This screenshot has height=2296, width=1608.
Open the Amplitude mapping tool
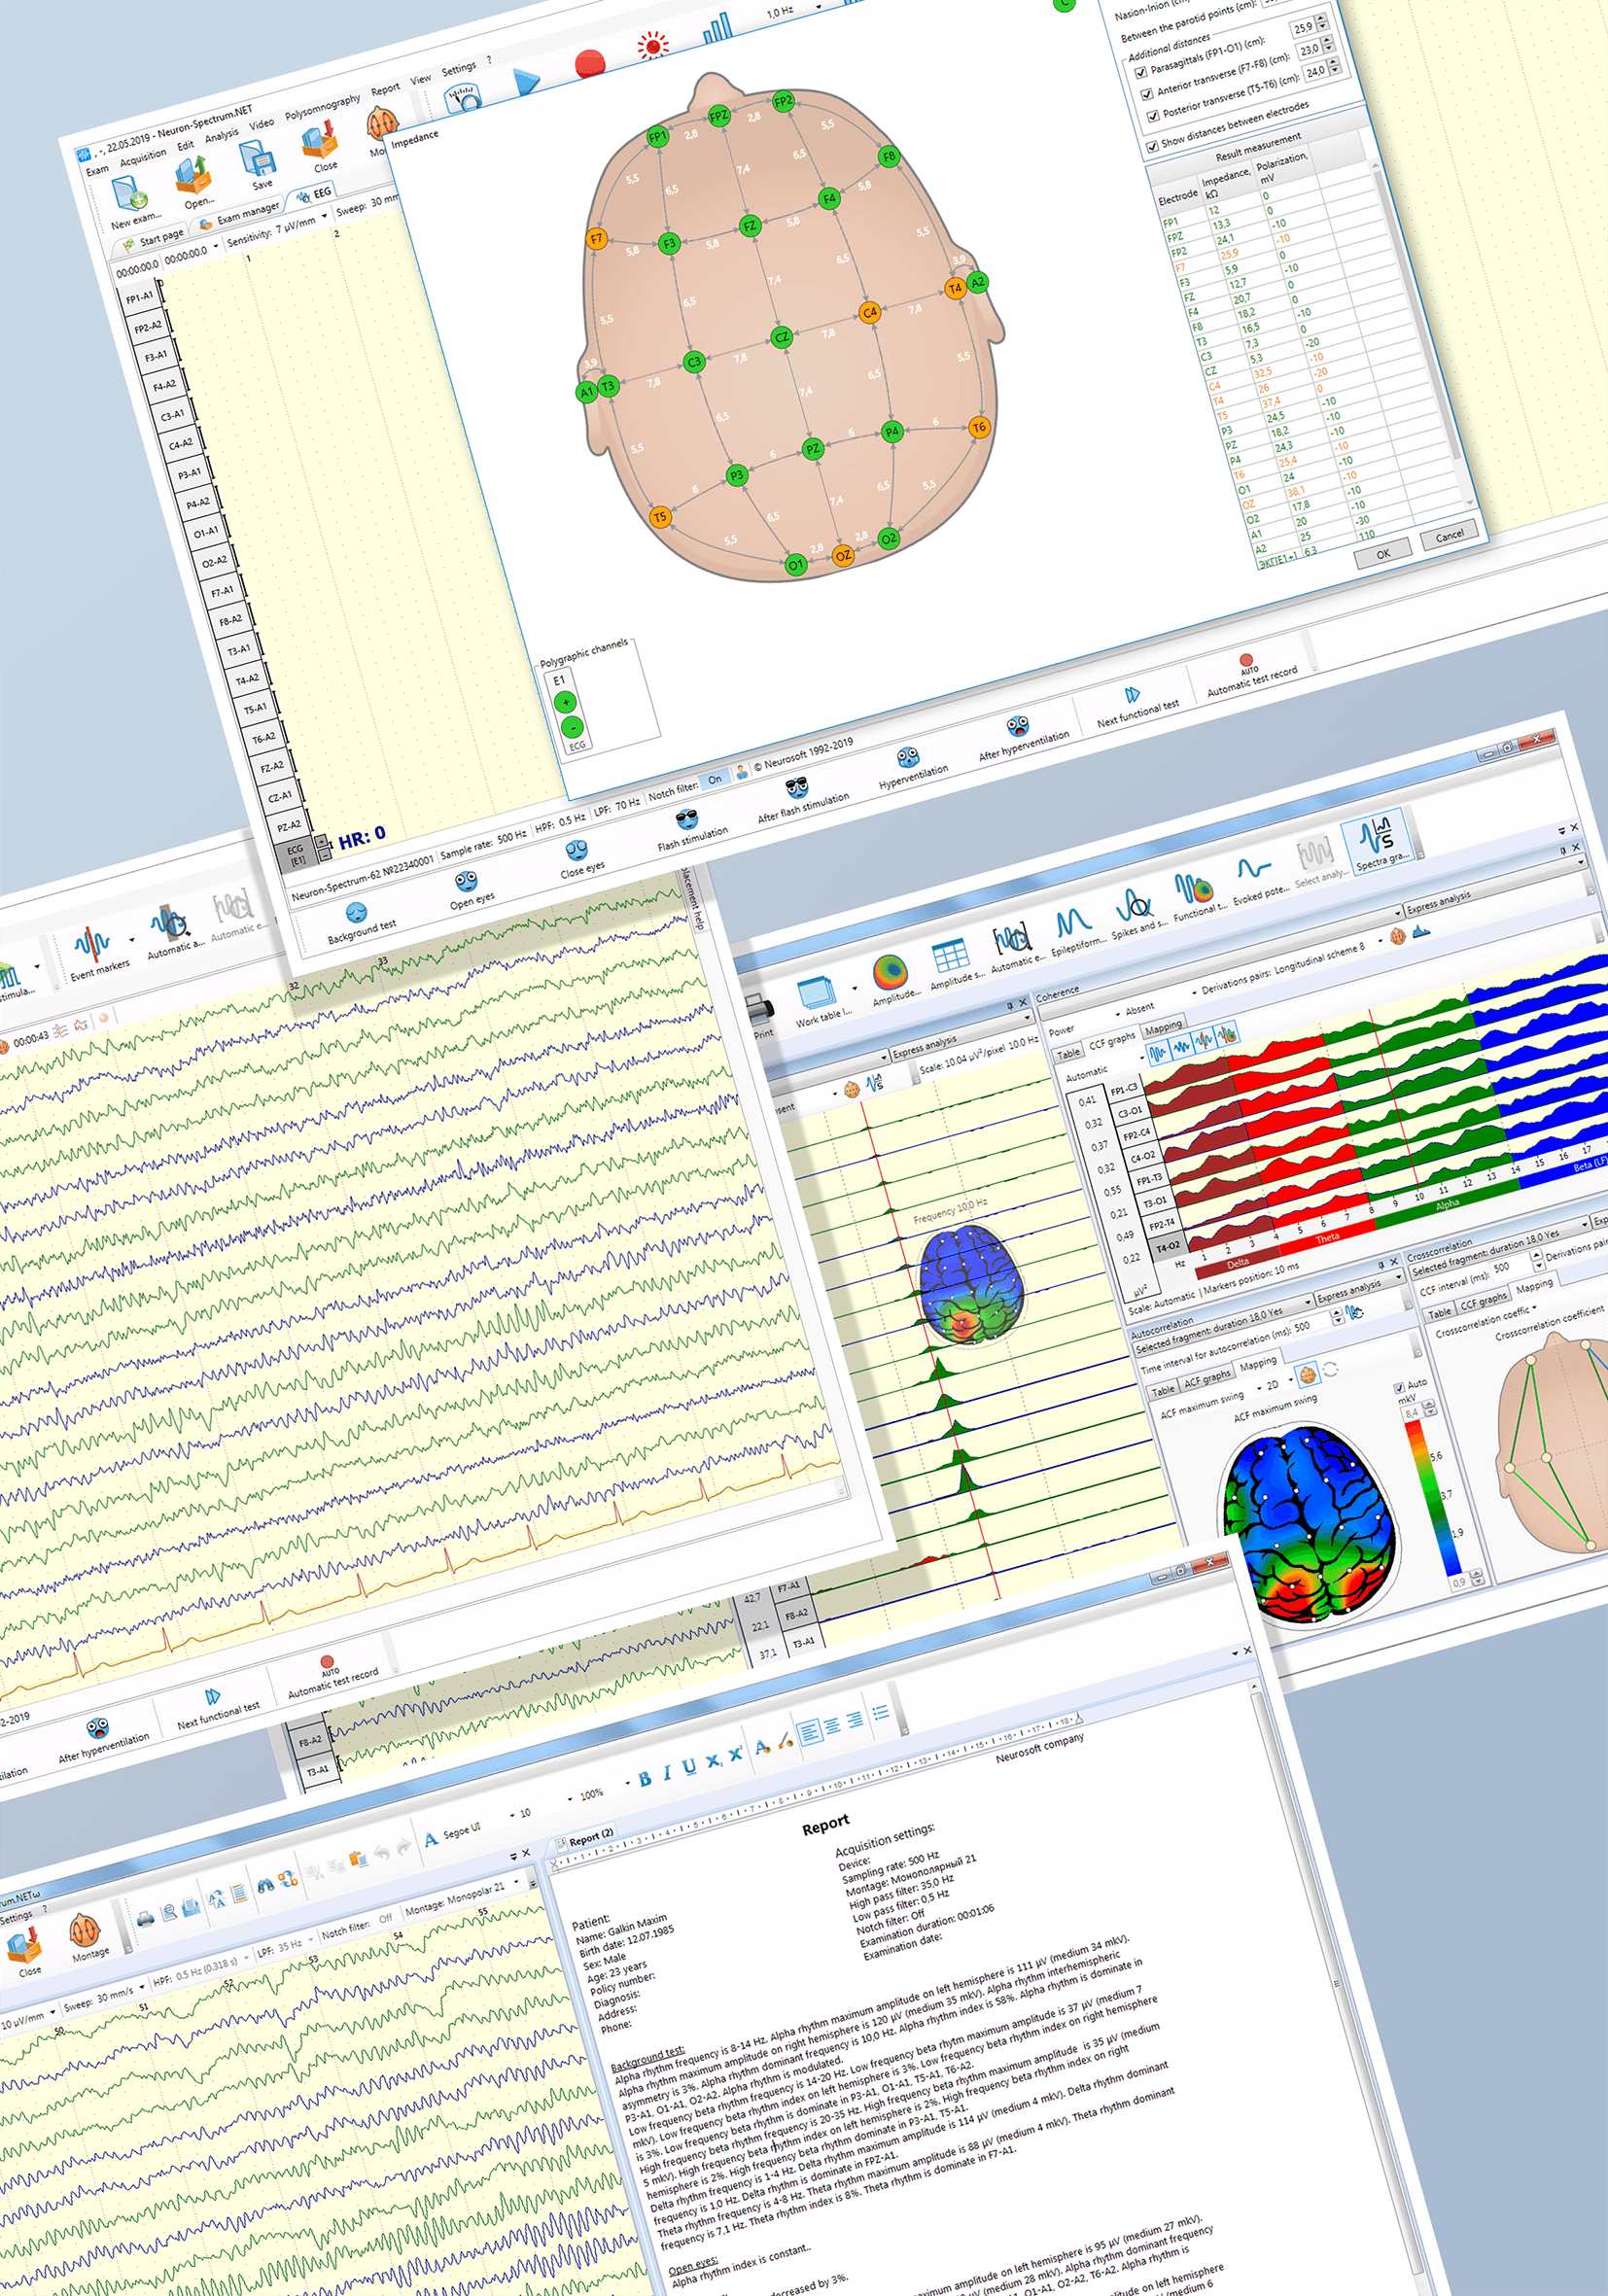892,979
